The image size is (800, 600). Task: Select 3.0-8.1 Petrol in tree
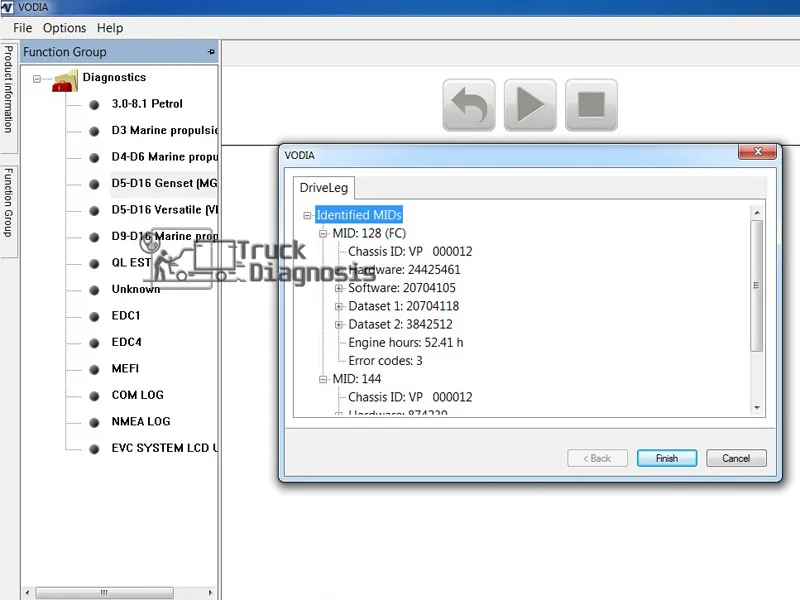[147, 104]
